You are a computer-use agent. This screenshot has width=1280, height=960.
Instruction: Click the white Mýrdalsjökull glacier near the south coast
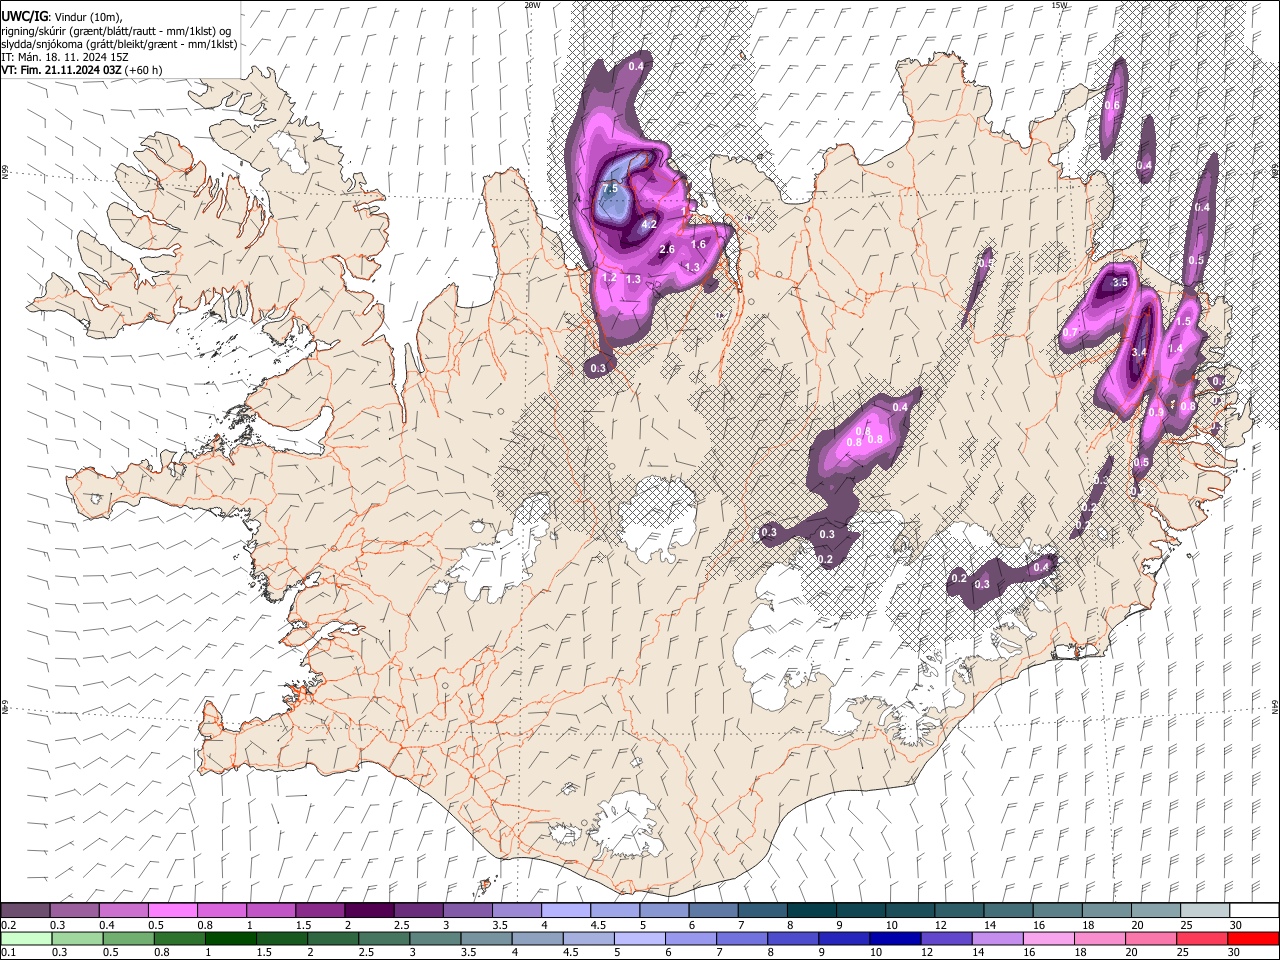[x=628, y=825]
